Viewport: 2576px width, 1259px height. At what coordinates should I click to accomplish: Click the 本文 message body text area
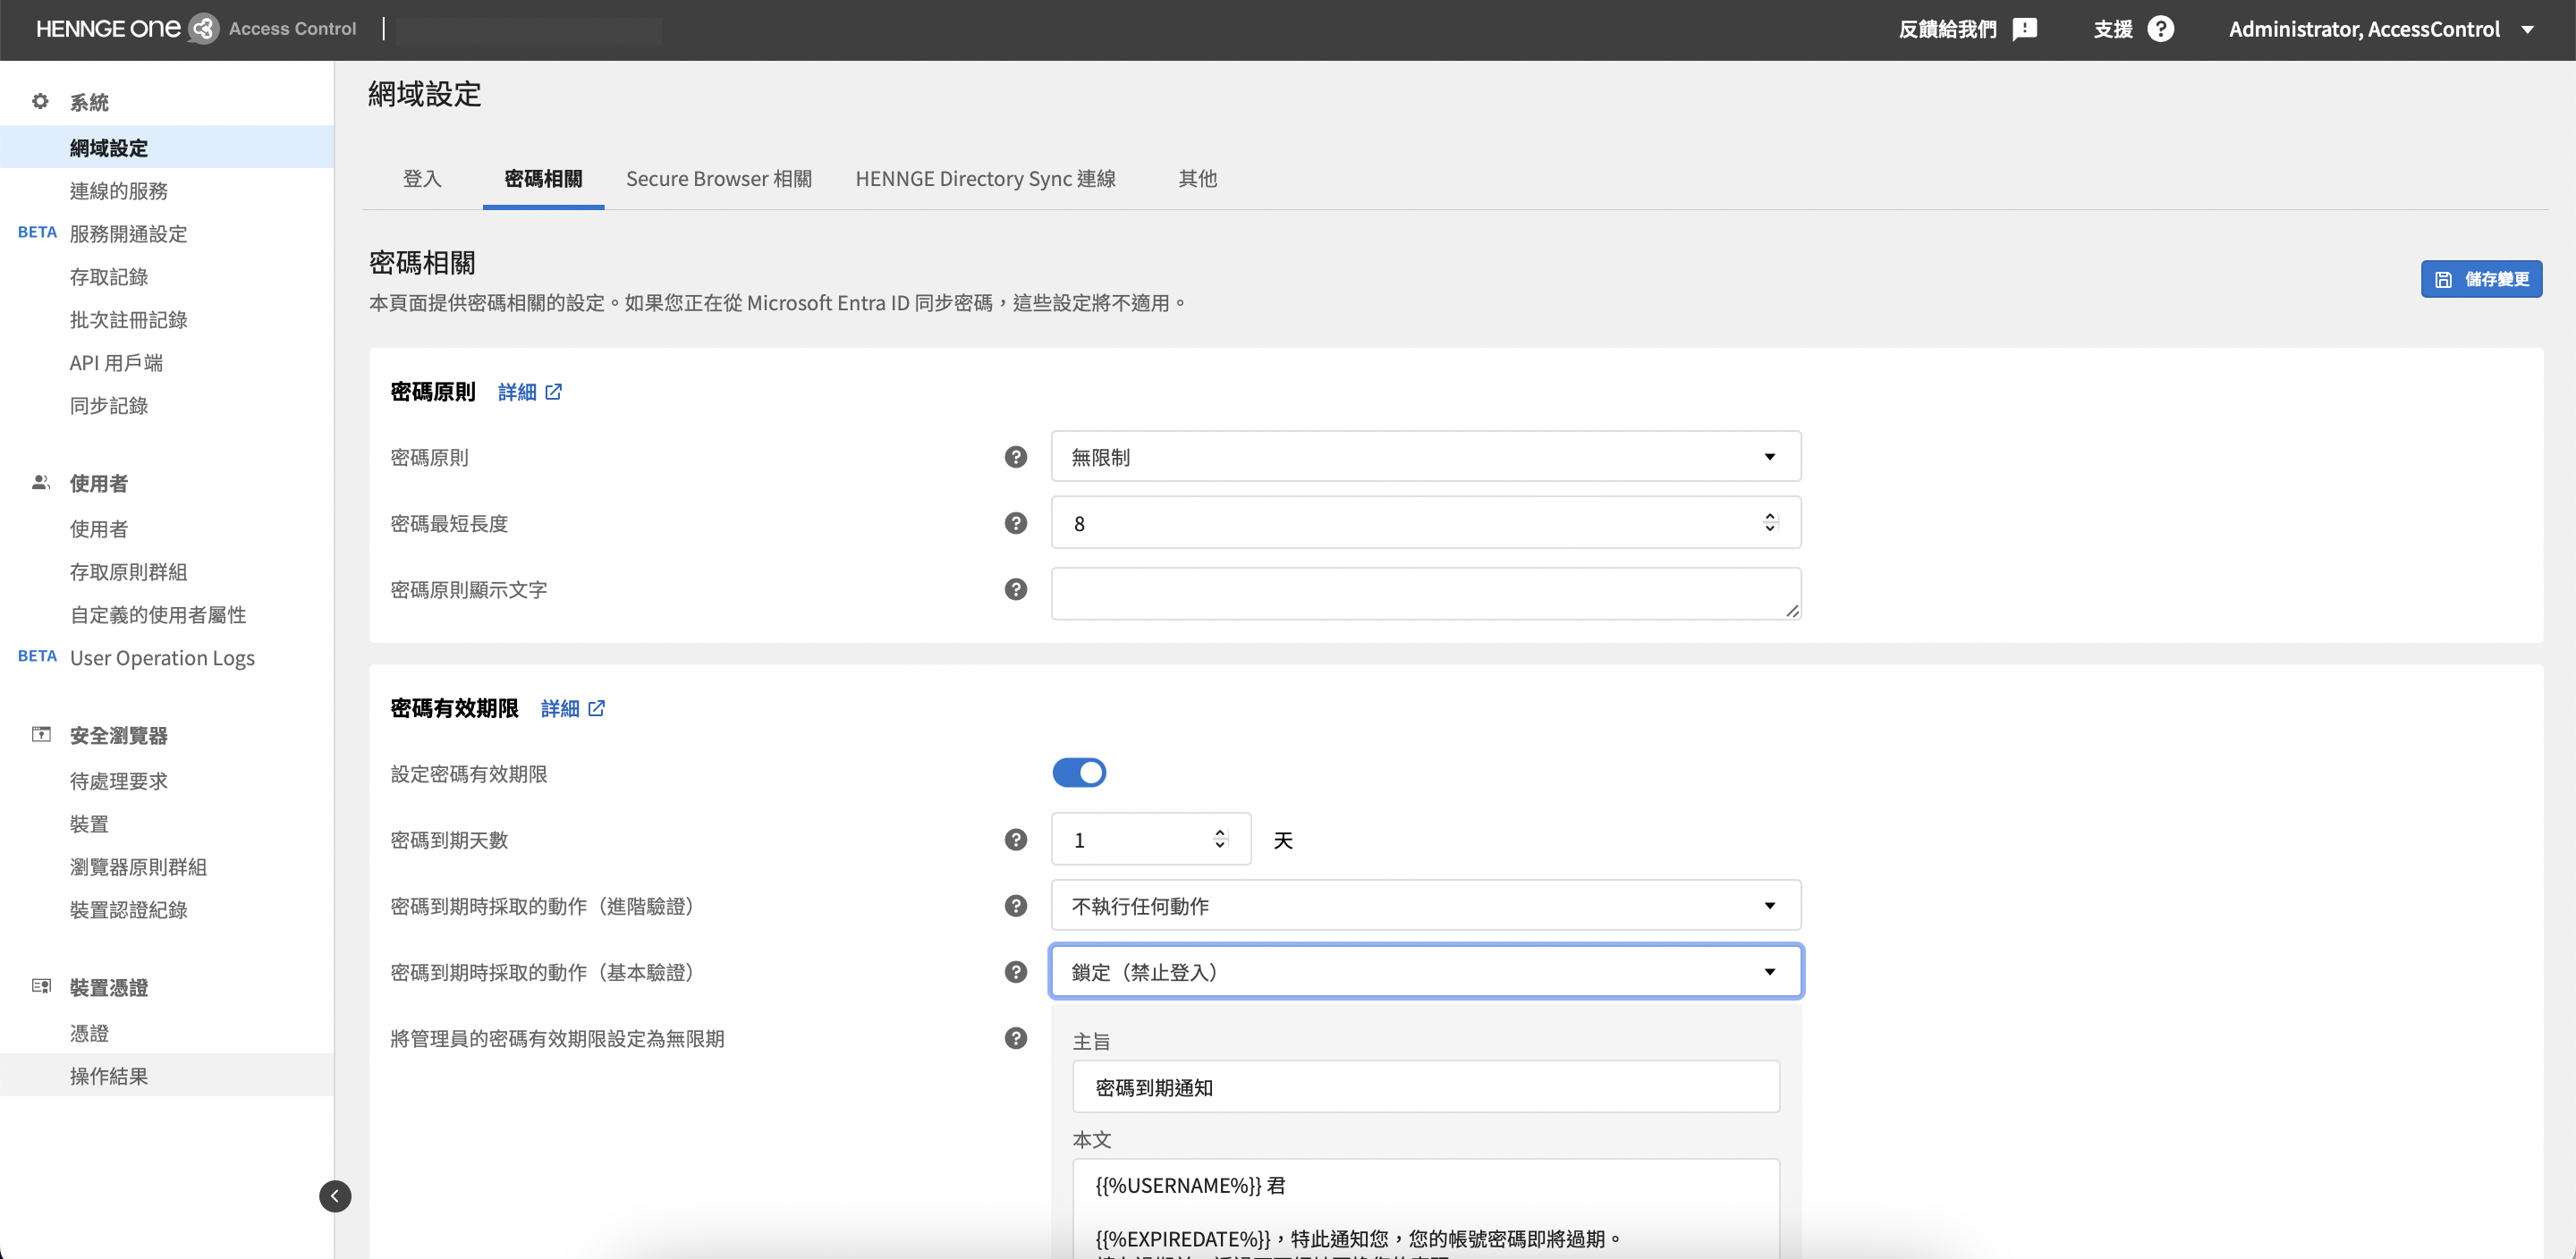(x=1425, y=1208)
